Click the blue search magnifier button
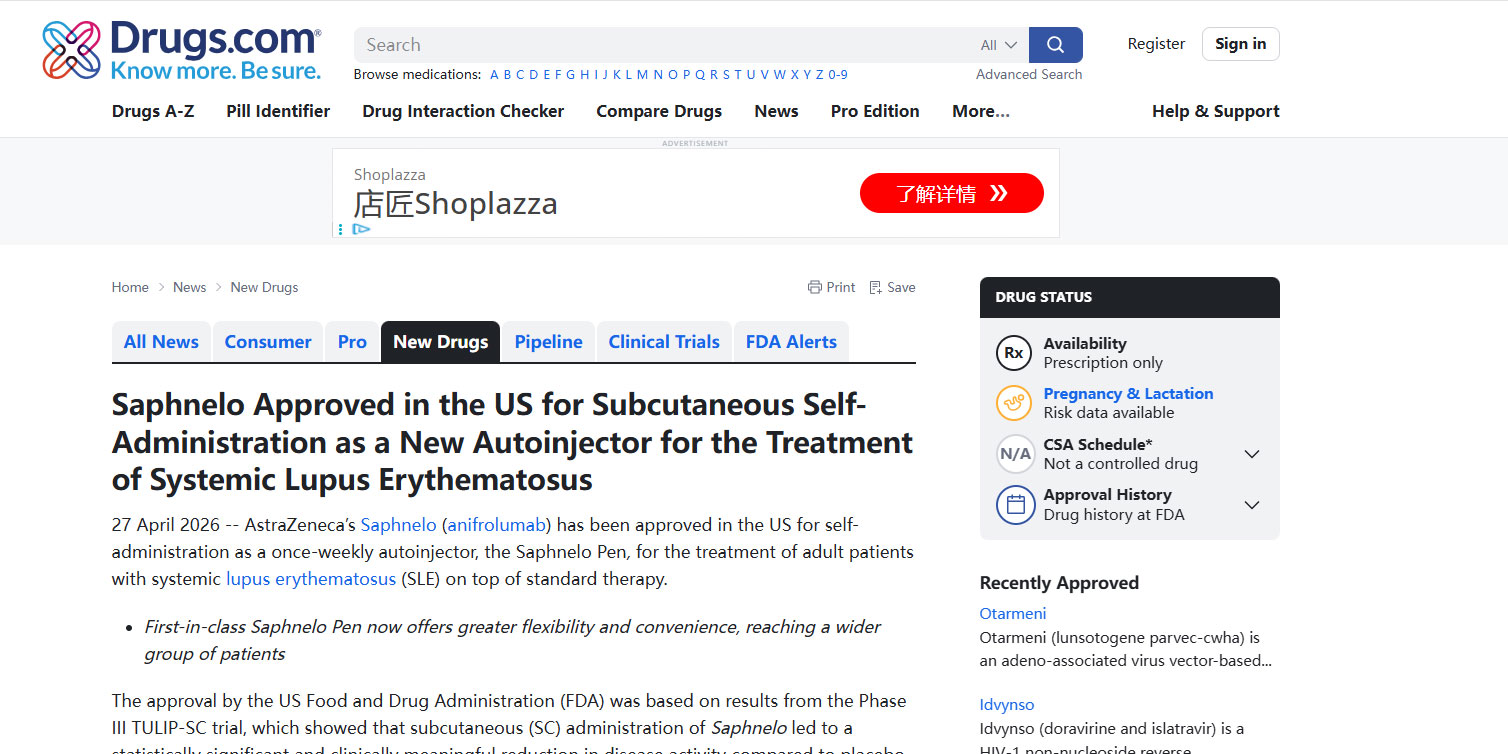Image resolution: width=1508 pixels, height=754 pixels. coord(1055,45)
